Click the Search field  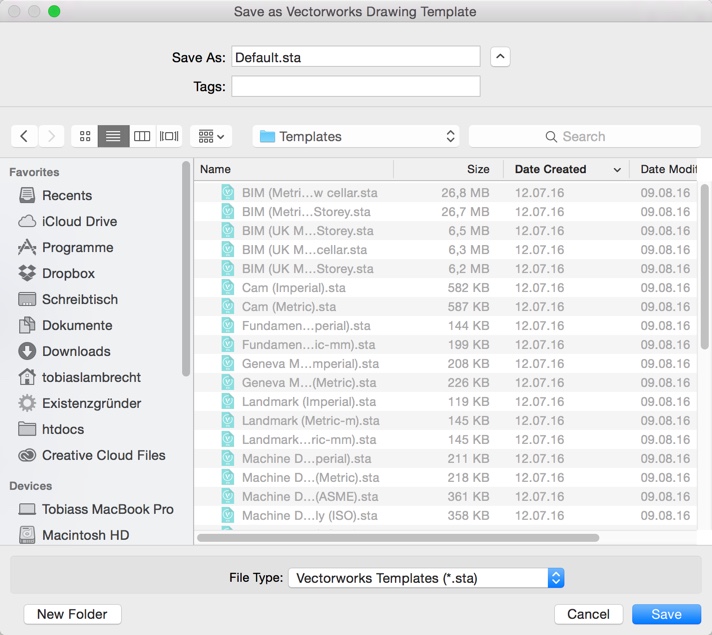point(584,136)
